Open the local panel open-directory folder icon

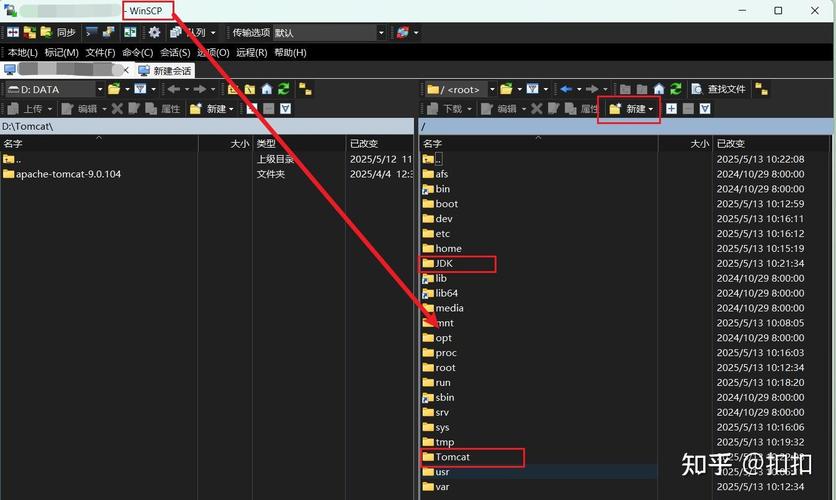click(114, 89)
